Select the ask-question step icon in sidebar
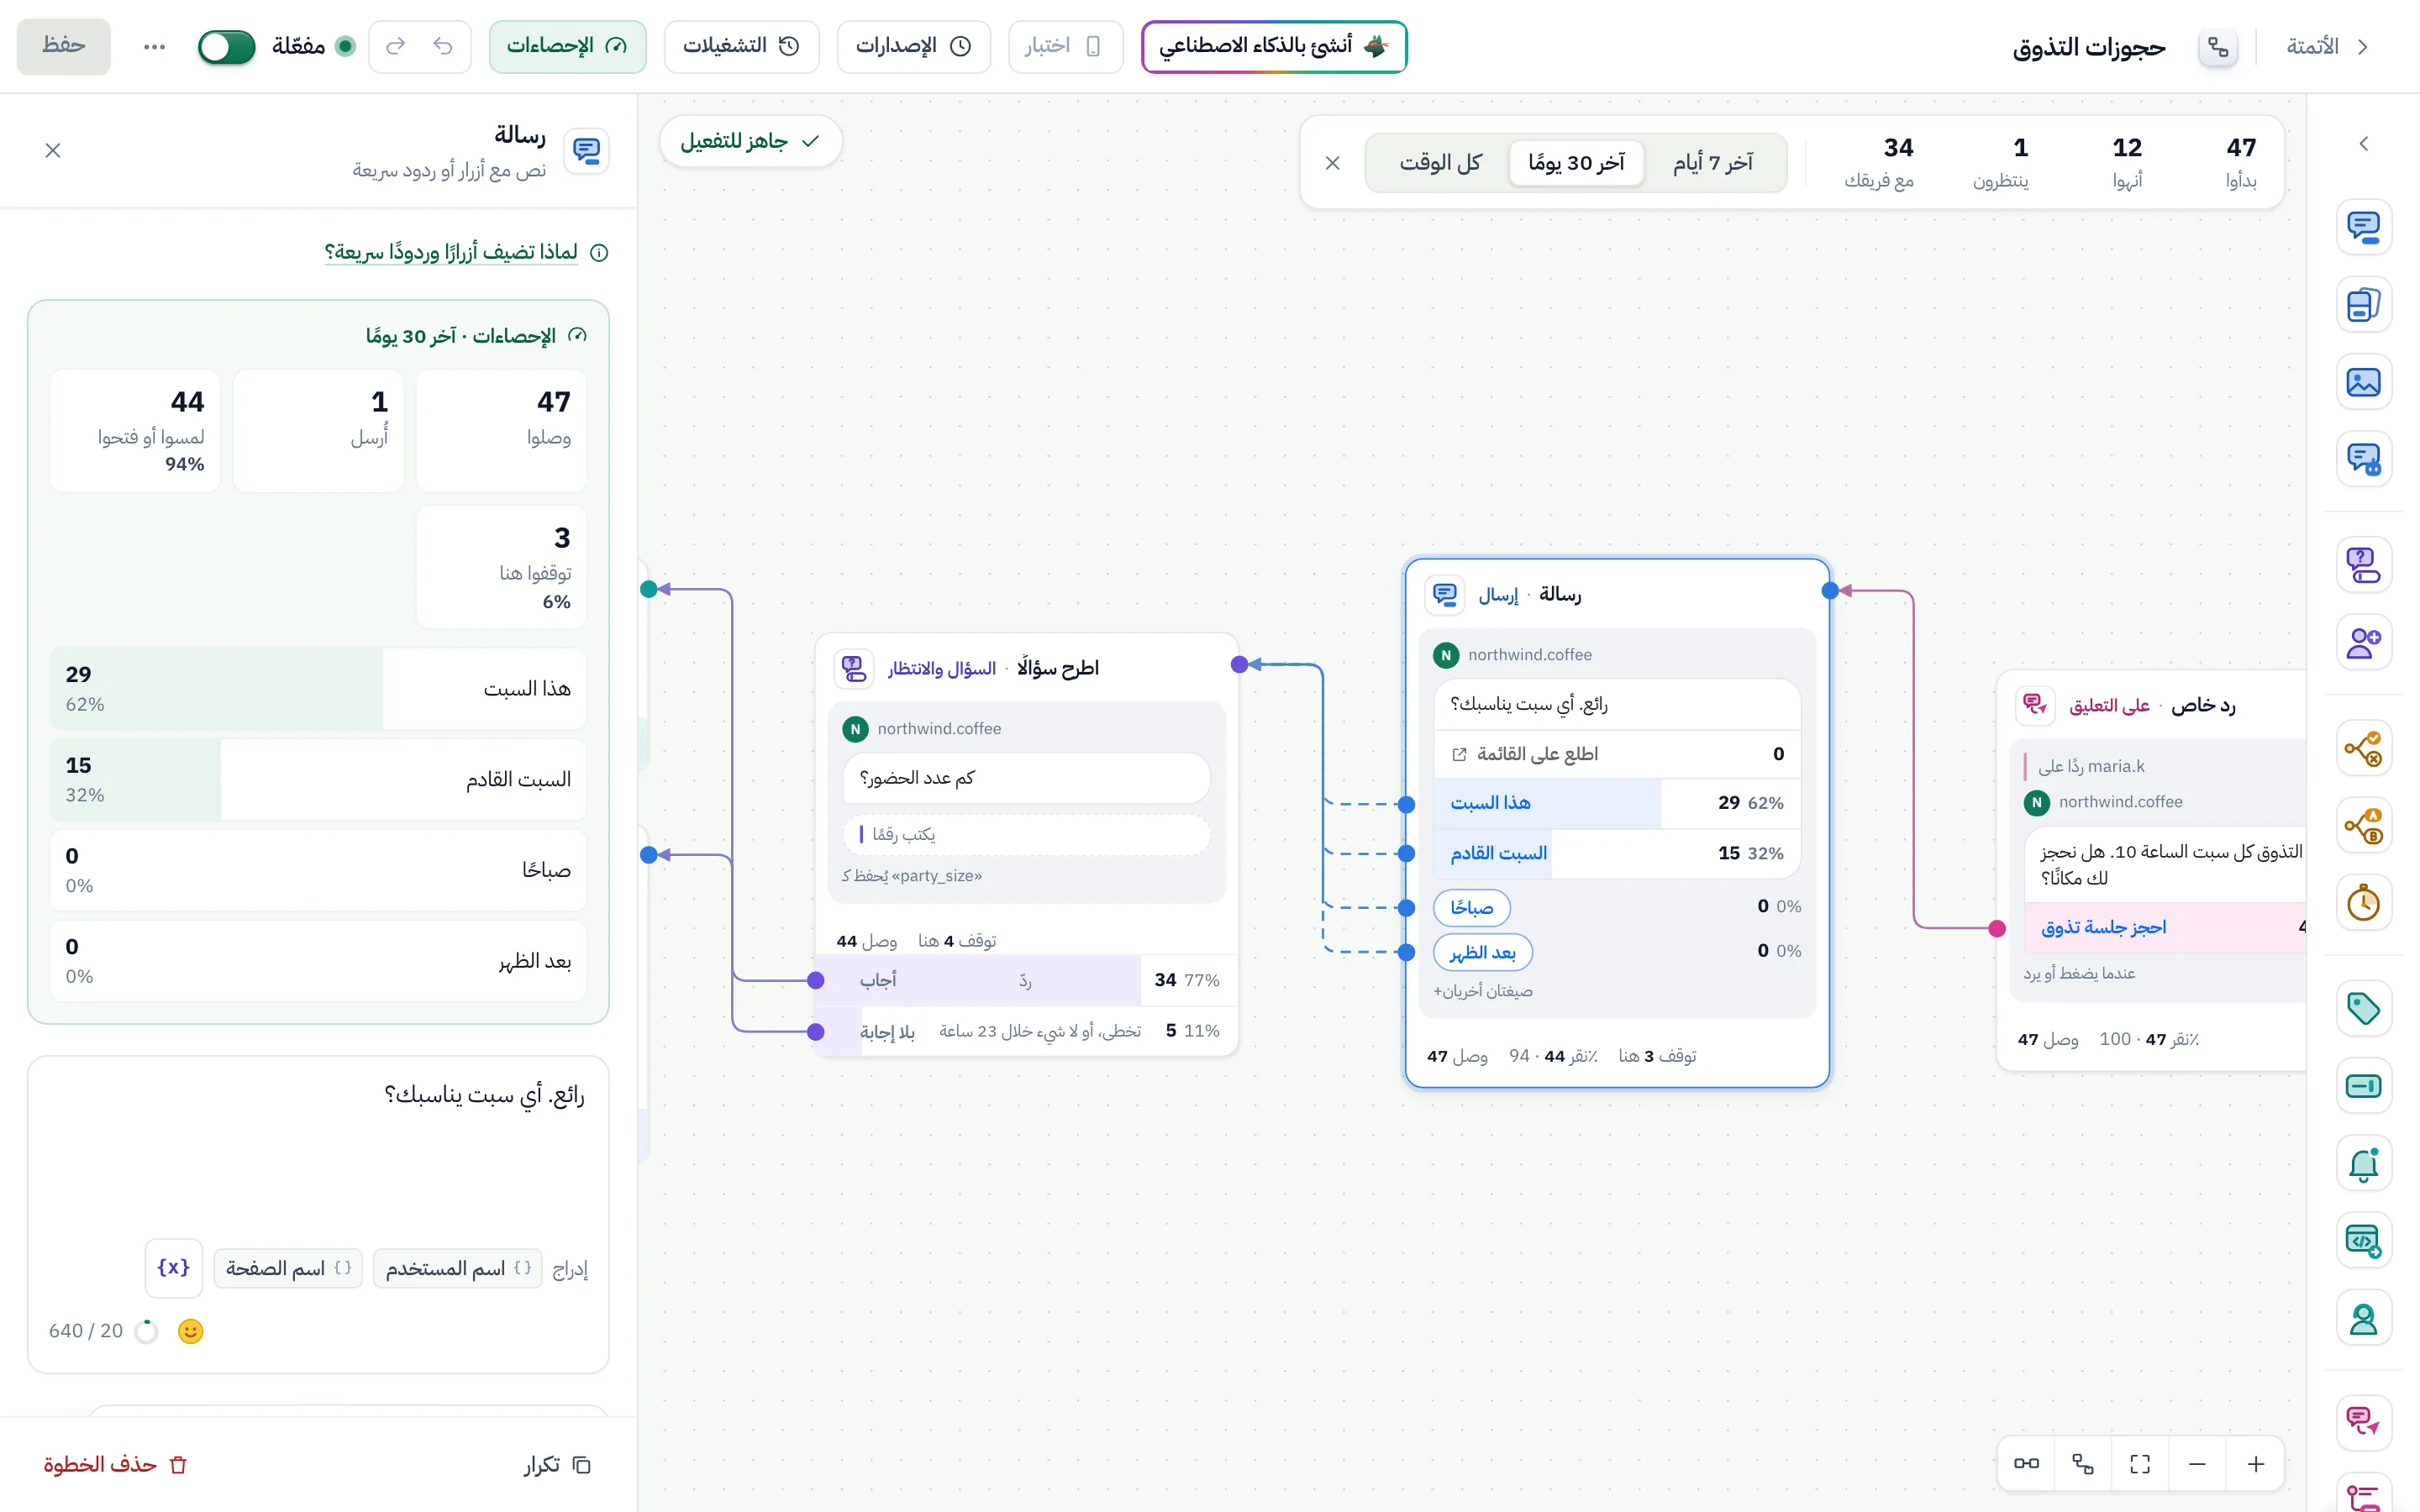 2363,565
